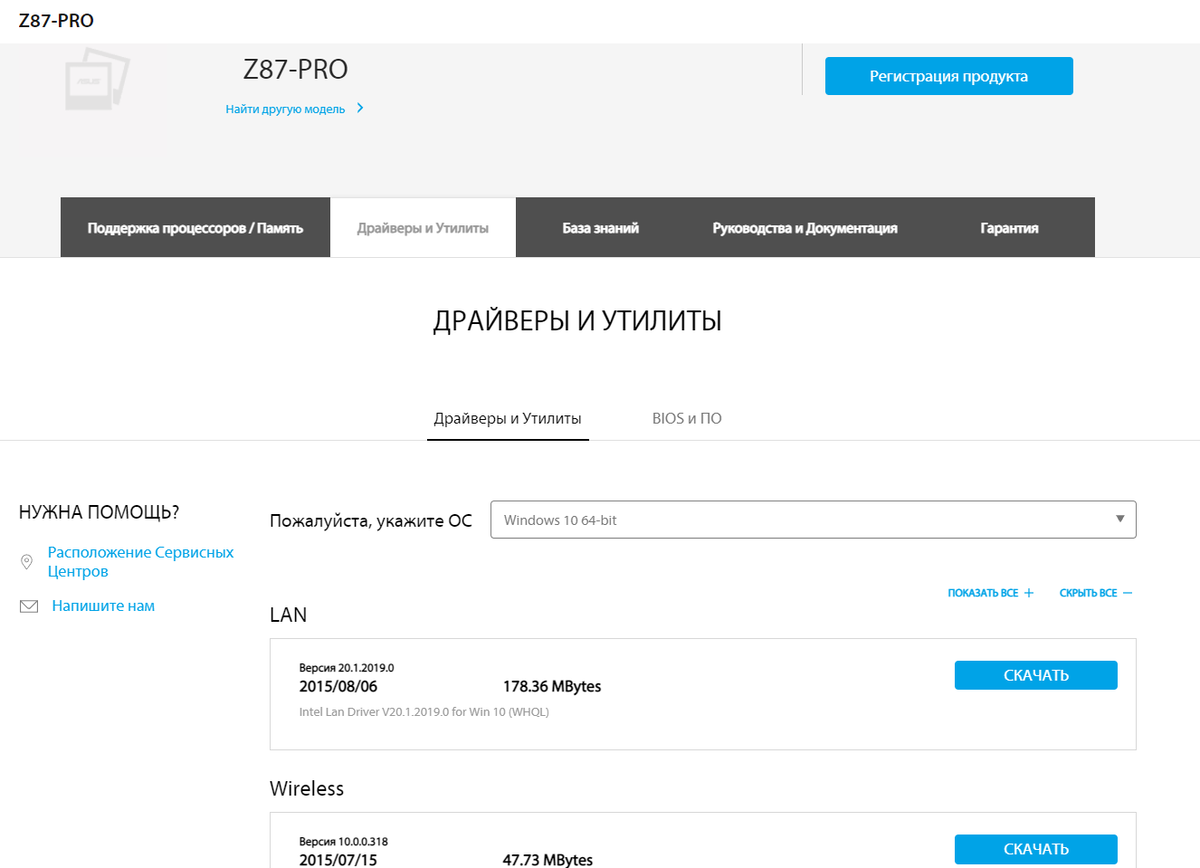1200x868 pixels.
Task: Click the large Z87-PRO model name heading
Action: point(296,70)
